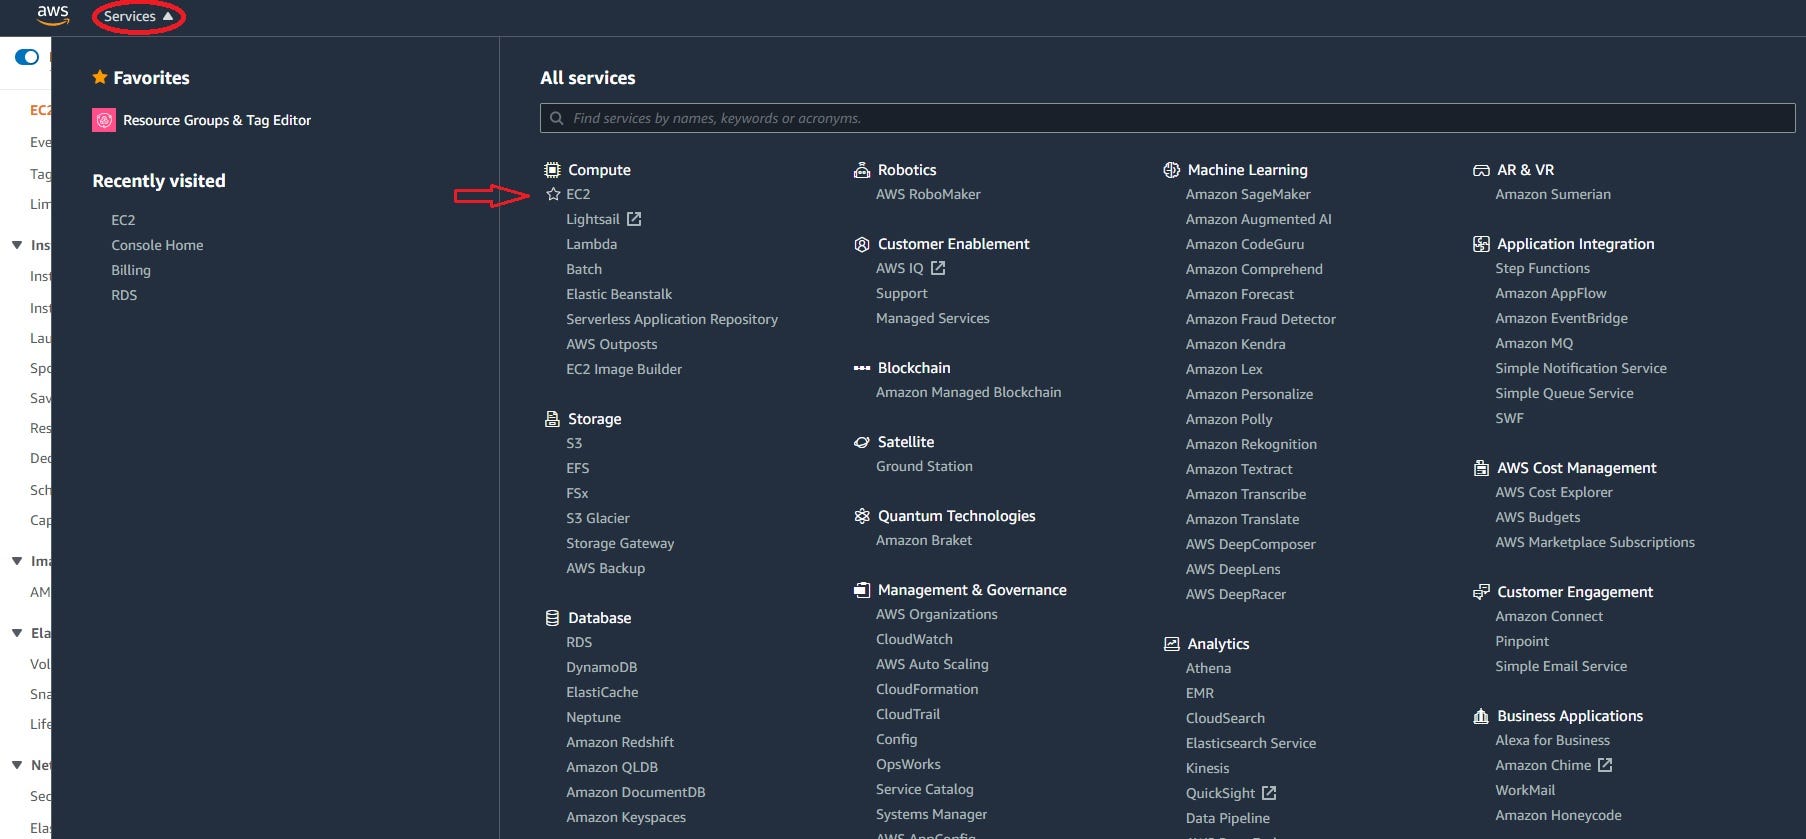This screenshot has height=839, width=1806.
Task: Open EC2 under Recently visited
Action: pos(123,220)
